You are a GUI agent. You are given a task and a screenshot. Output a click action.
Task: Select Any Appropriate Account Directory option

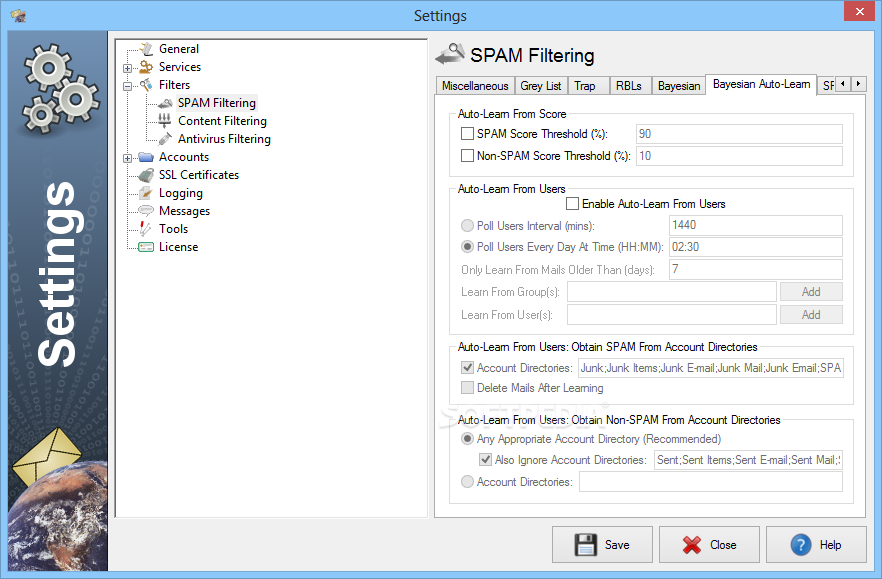[467, 438]
